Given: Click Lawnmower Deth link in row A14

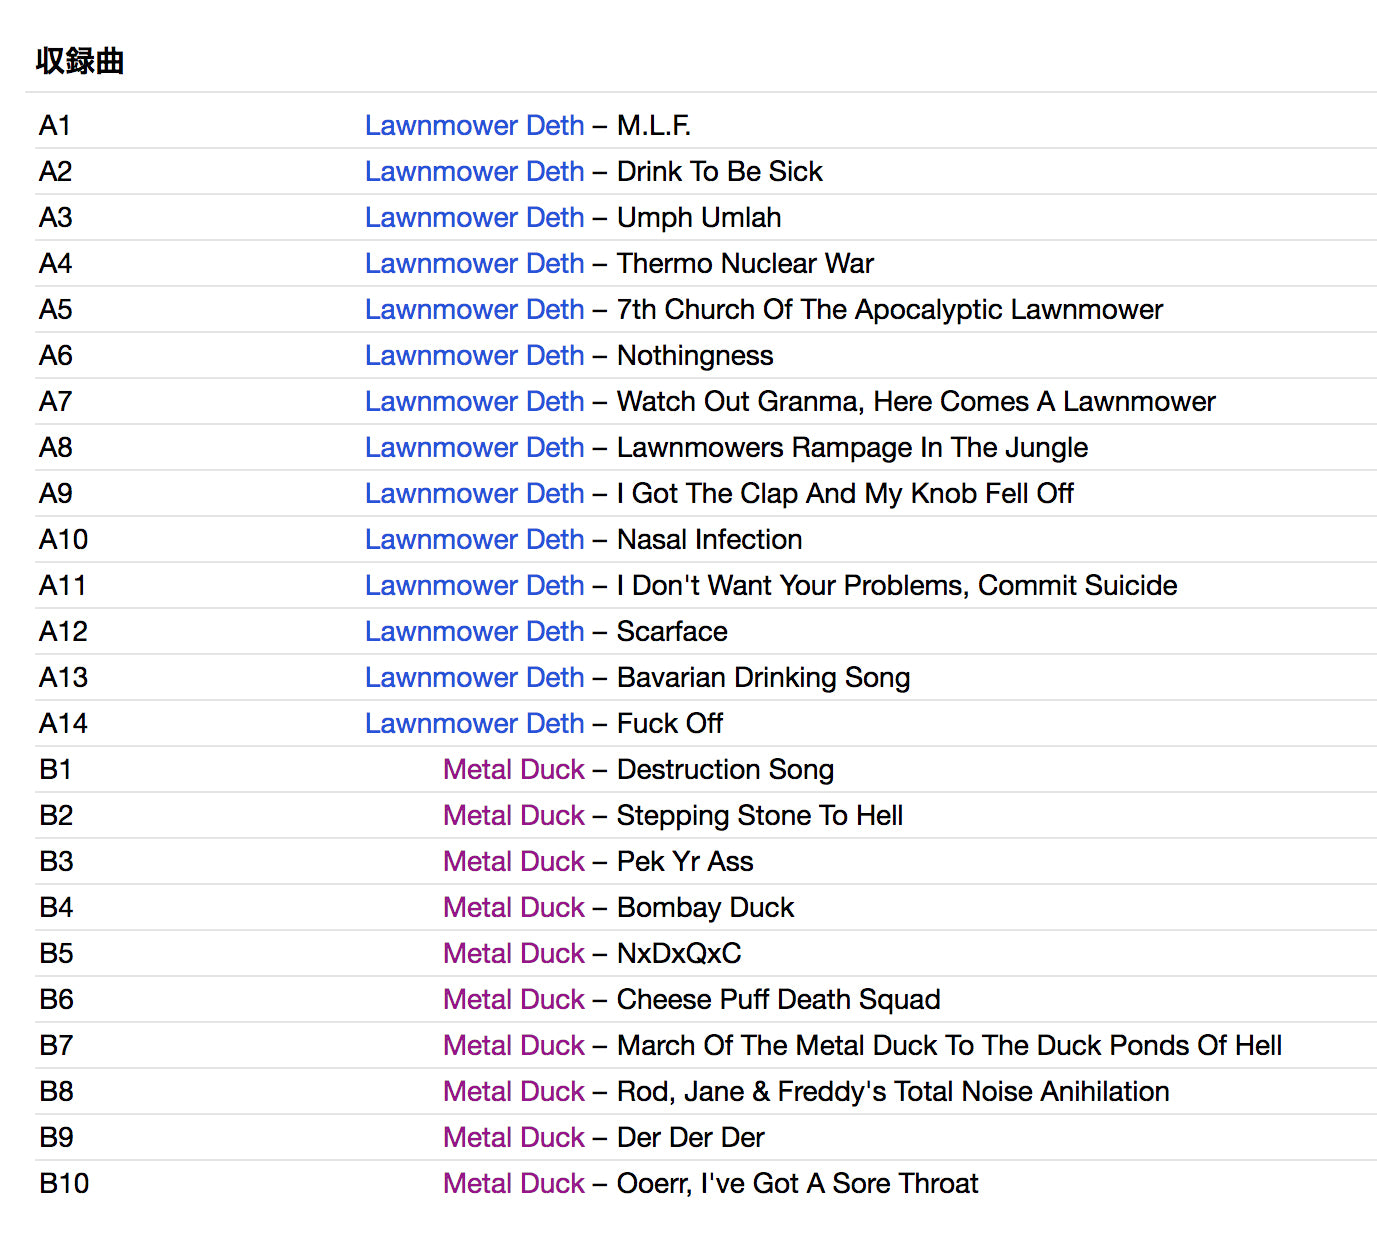Looking at the screenshot, I should tap(474, 723).
